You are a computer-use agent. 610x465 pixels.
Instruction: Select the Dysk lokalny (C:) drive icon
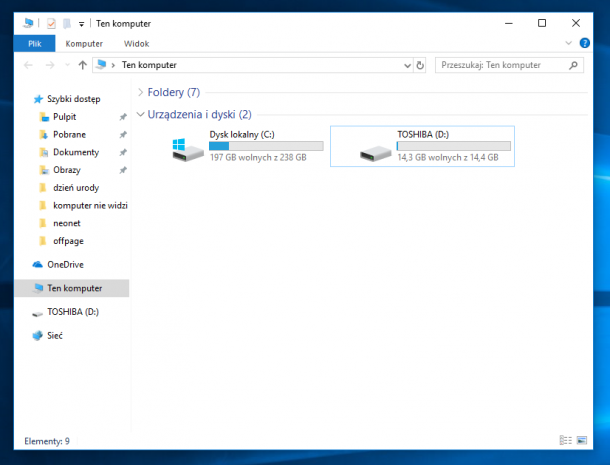point(188,149)
